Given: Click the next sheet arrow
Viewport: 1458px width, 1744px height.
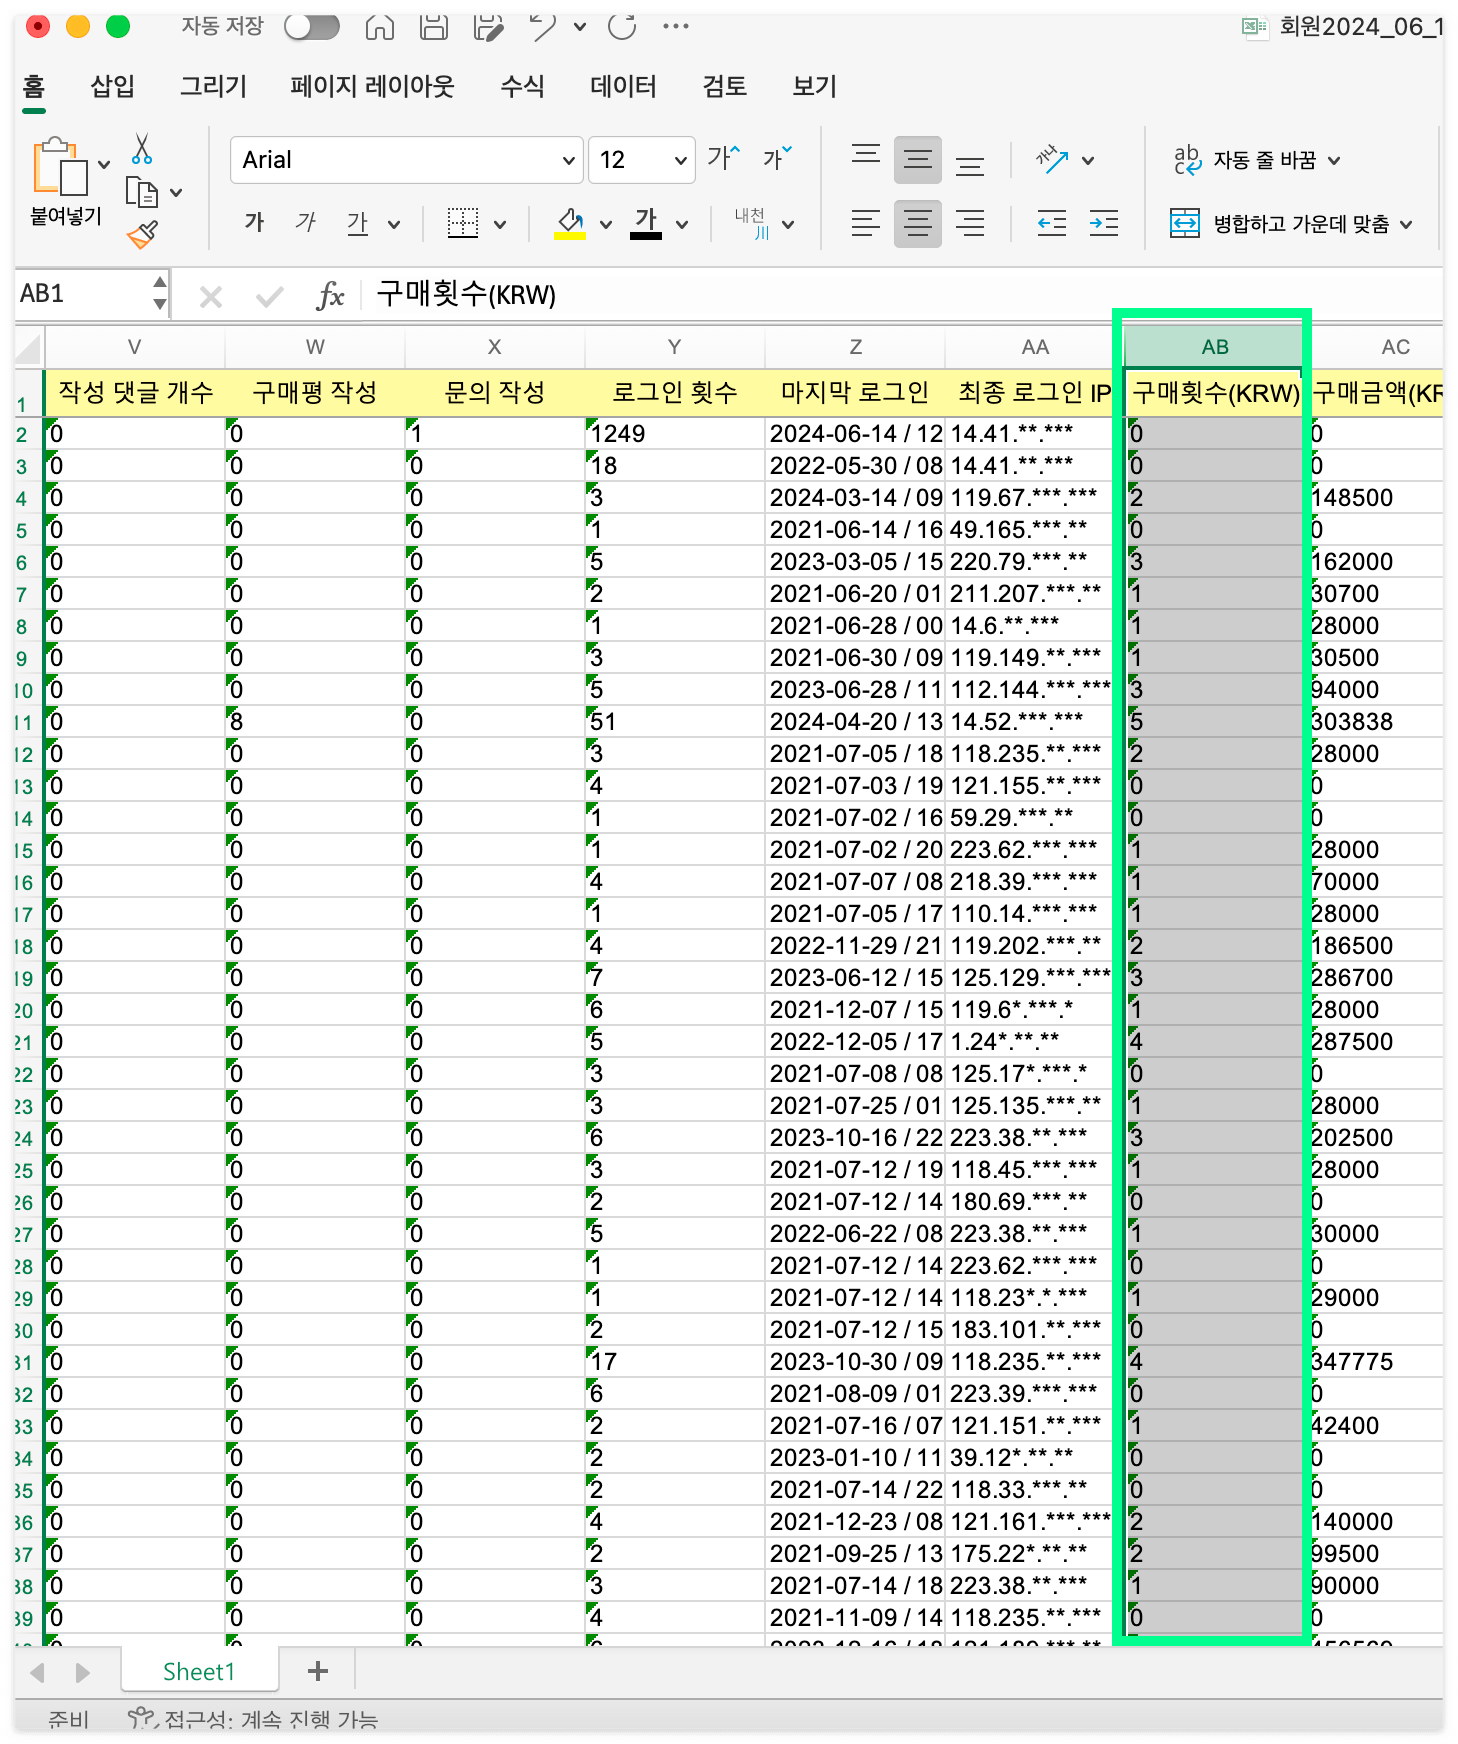Looking at the screenshot, I should (x=82, y=1671).
